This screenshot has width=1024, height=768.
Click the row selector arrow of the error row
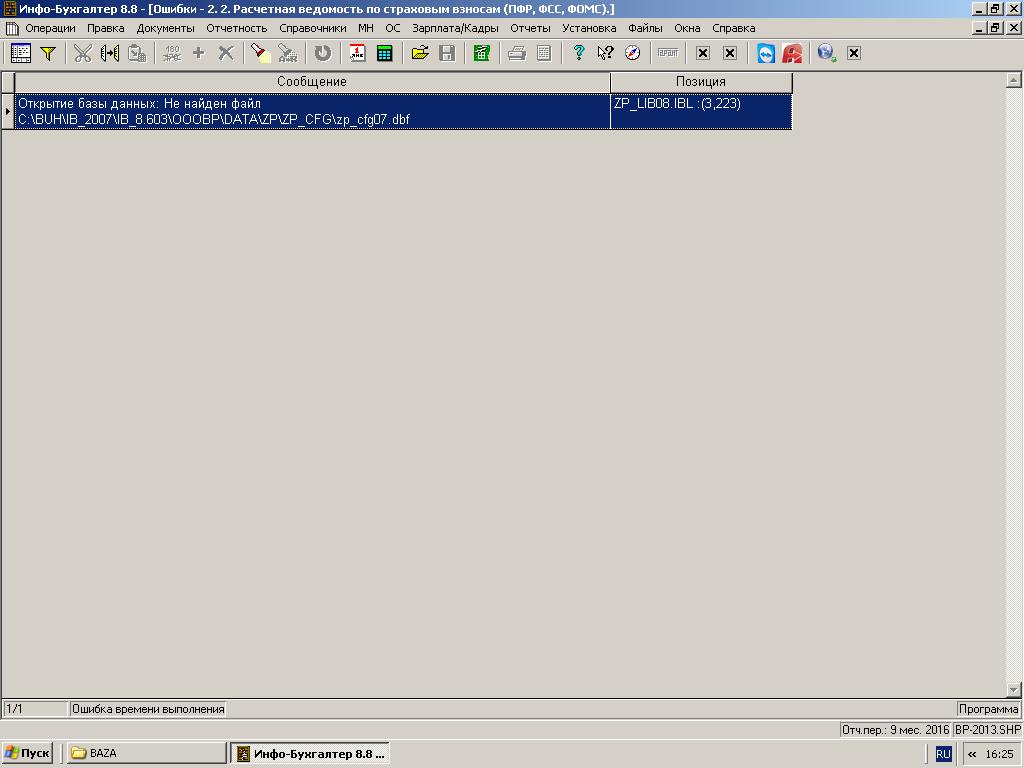[8, 112]
